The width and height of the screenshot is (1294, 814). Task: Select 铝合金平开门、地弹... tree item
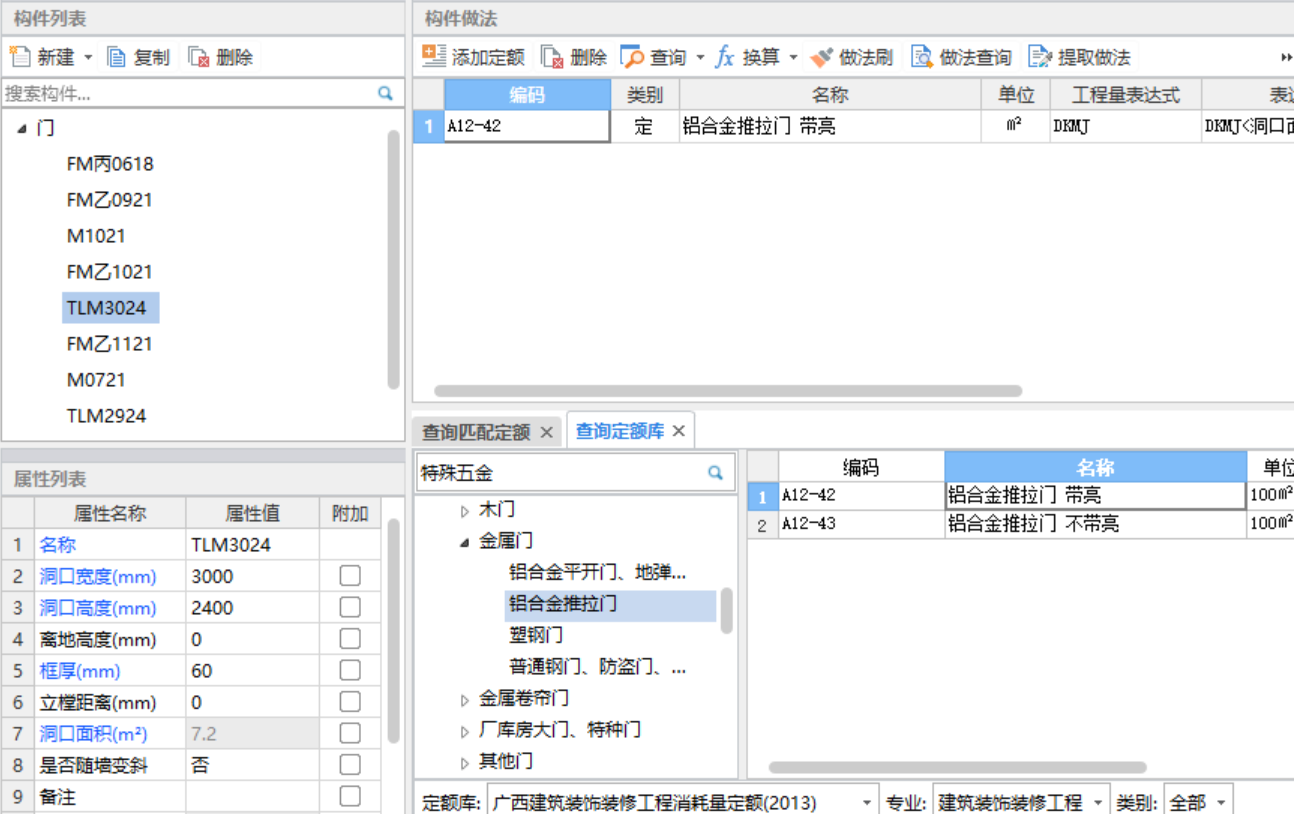[597, 573]
